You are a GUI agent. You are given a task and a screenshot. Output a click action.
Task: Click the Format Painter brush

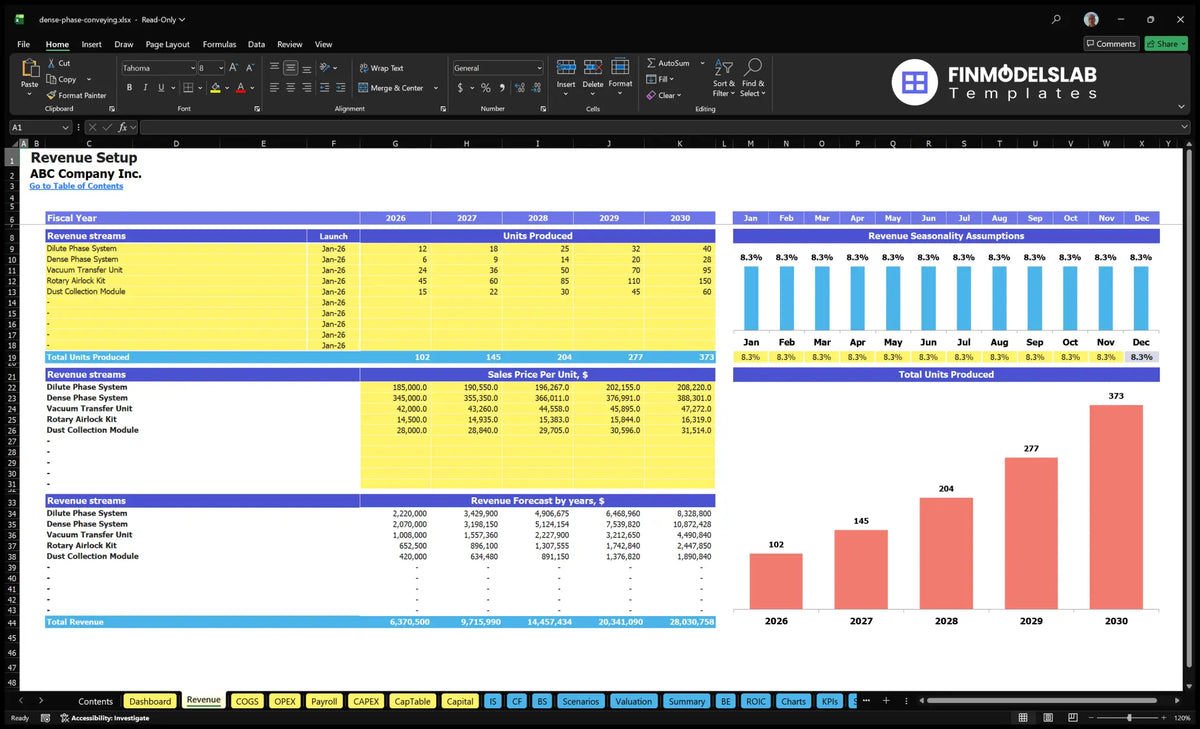(x=51, y=95)
